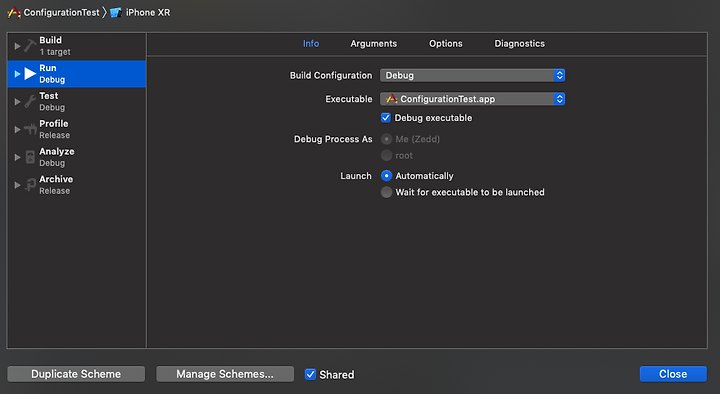Image resolution: width=720 pixels, height=394 pixels.
Task: Open the Diagnostics tab
Action: point(519,44)
